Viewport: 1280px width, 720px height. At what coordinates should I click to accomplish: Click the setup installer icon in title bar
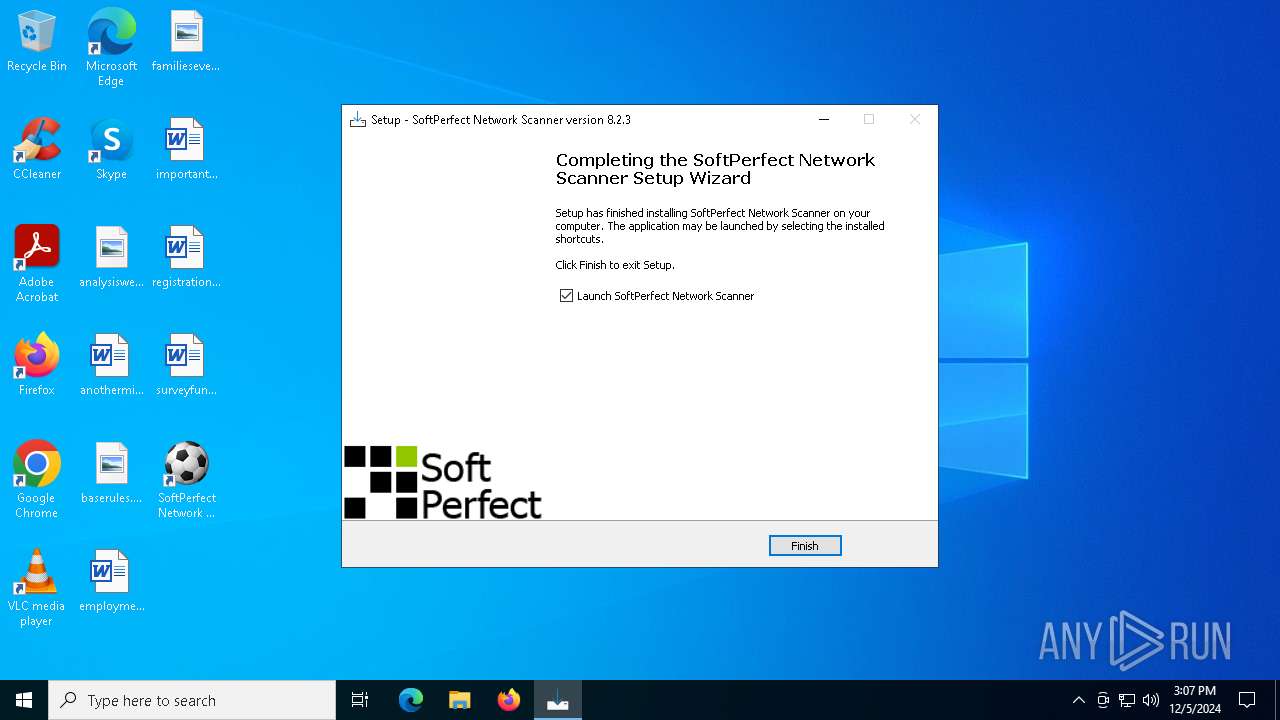point(357,120)
